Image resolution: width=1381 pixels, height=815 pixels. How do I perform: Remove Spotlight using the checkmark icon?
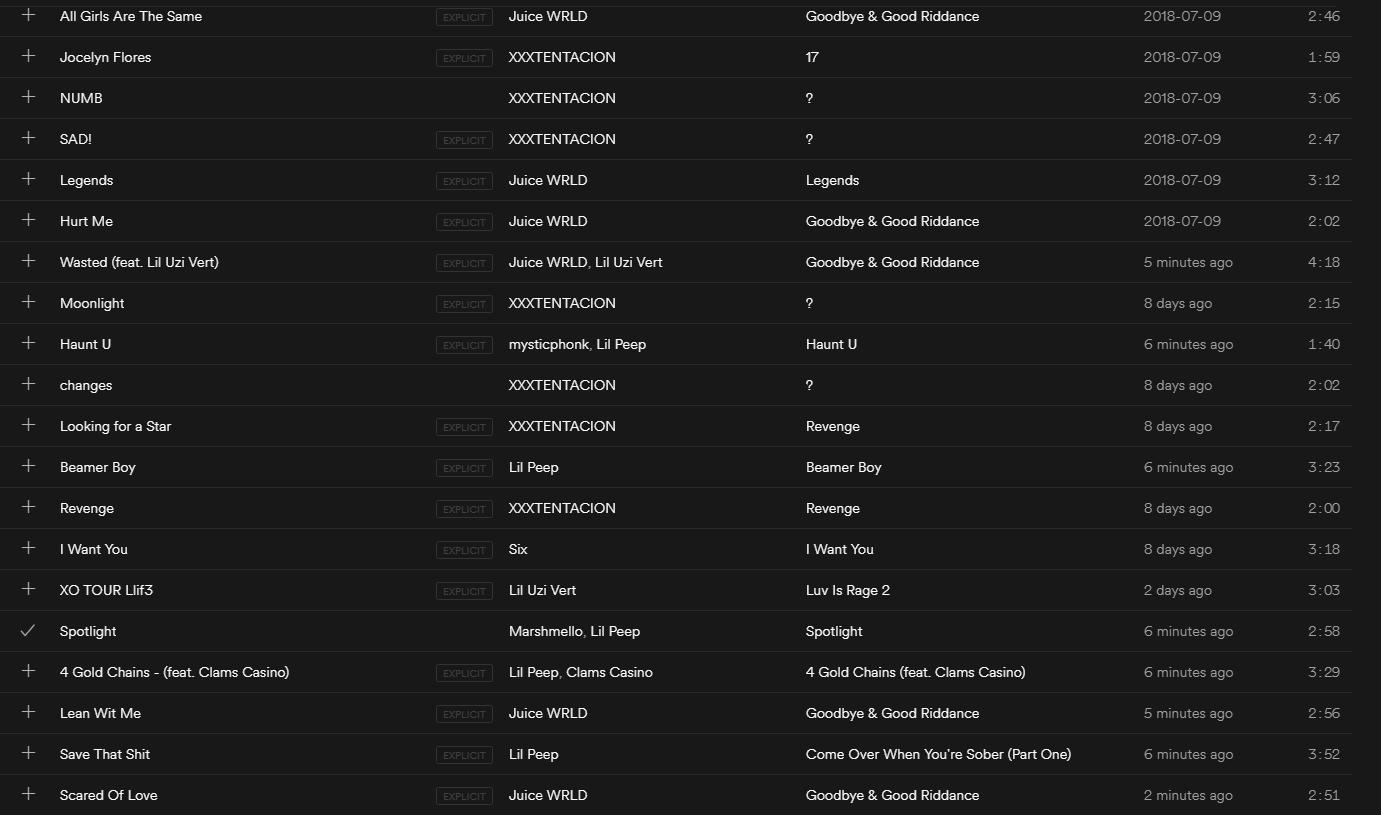coord(28,630)
